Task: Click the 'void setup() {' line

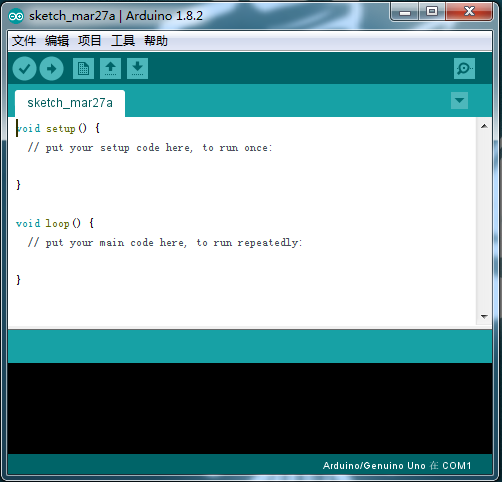Action: pyautogui.click(x=58, y=128)
